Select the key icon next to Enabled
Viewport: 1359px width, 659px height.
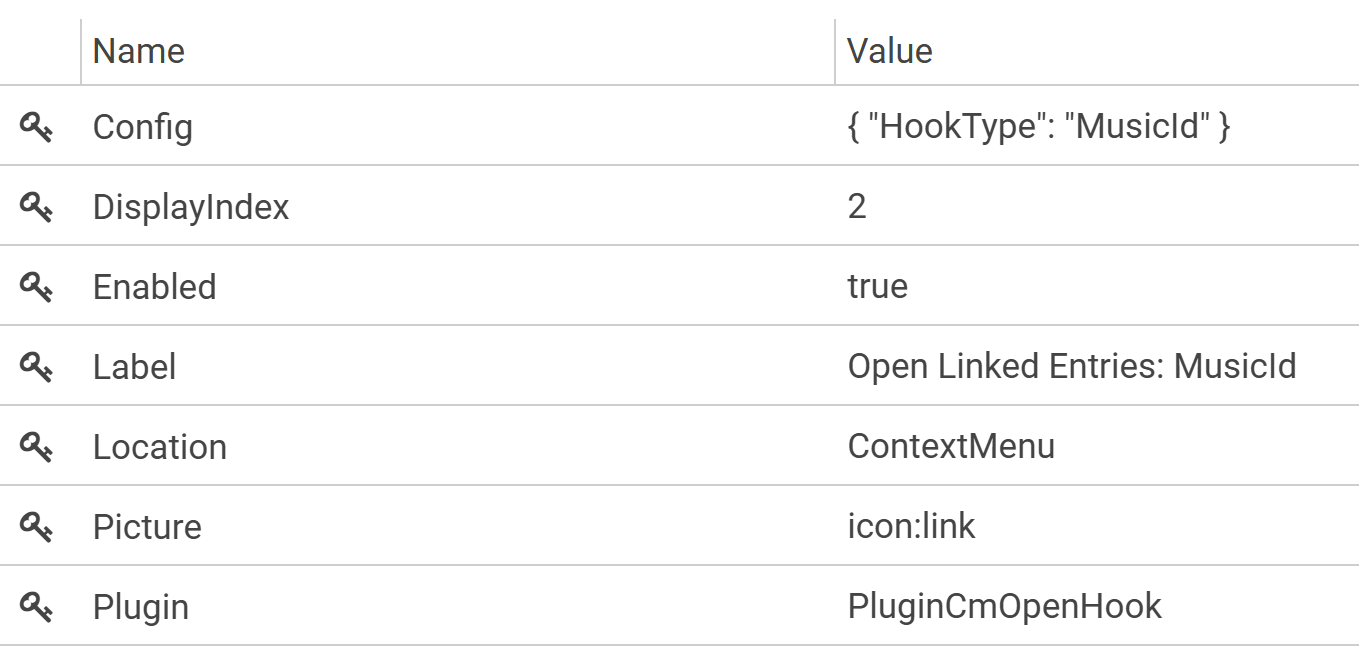pos(36,287)
